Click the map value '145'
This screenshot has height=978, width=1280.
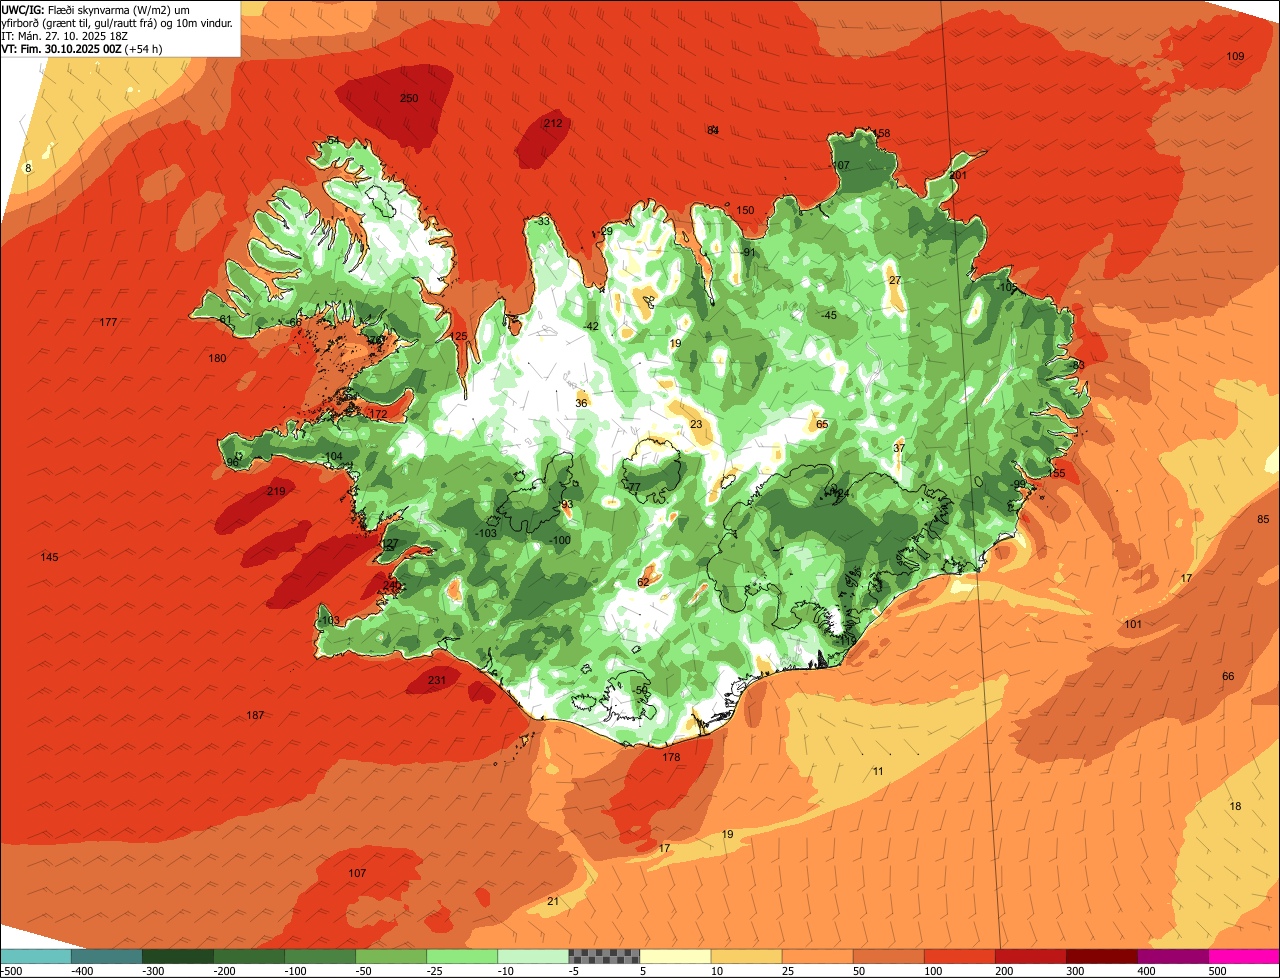click(49, 556)
